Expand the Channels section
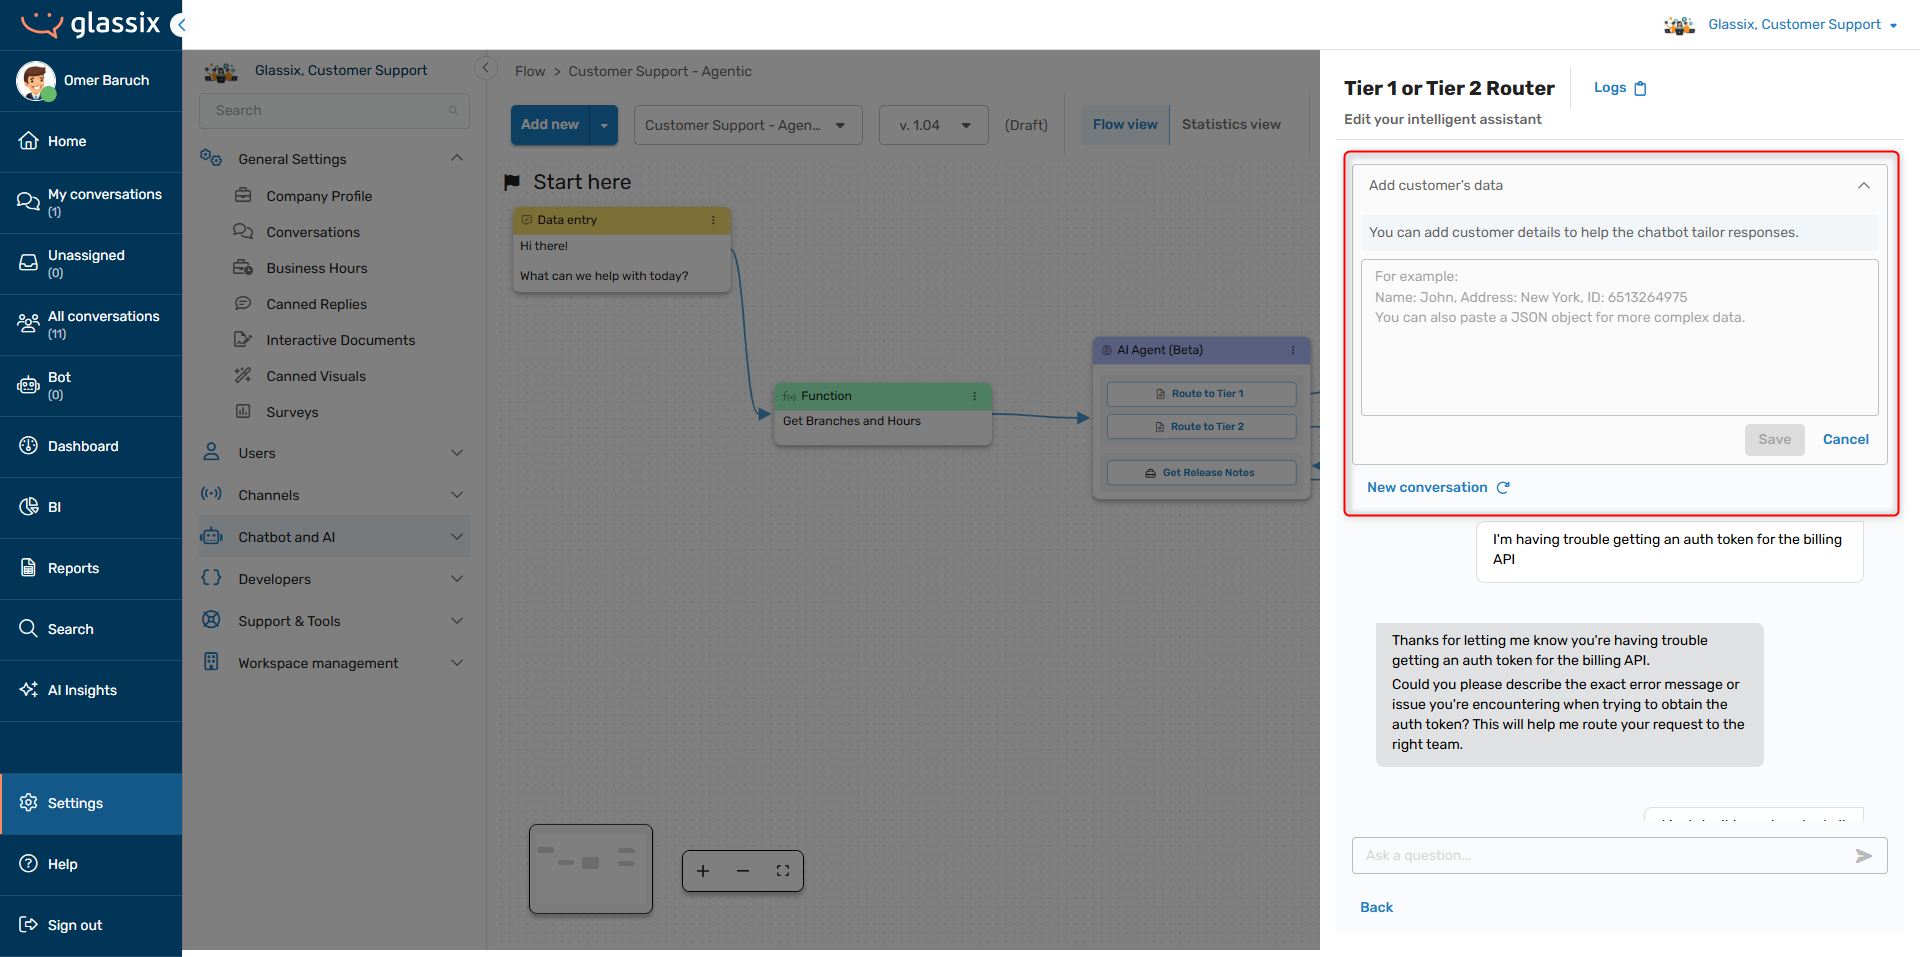Screen dimensions: 1920x957 (x=457, y=495)
